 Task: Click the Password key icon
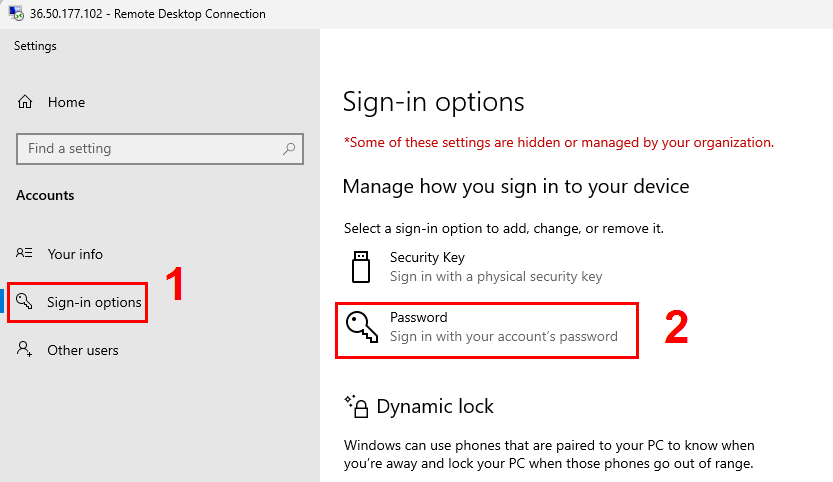(362, 327)
